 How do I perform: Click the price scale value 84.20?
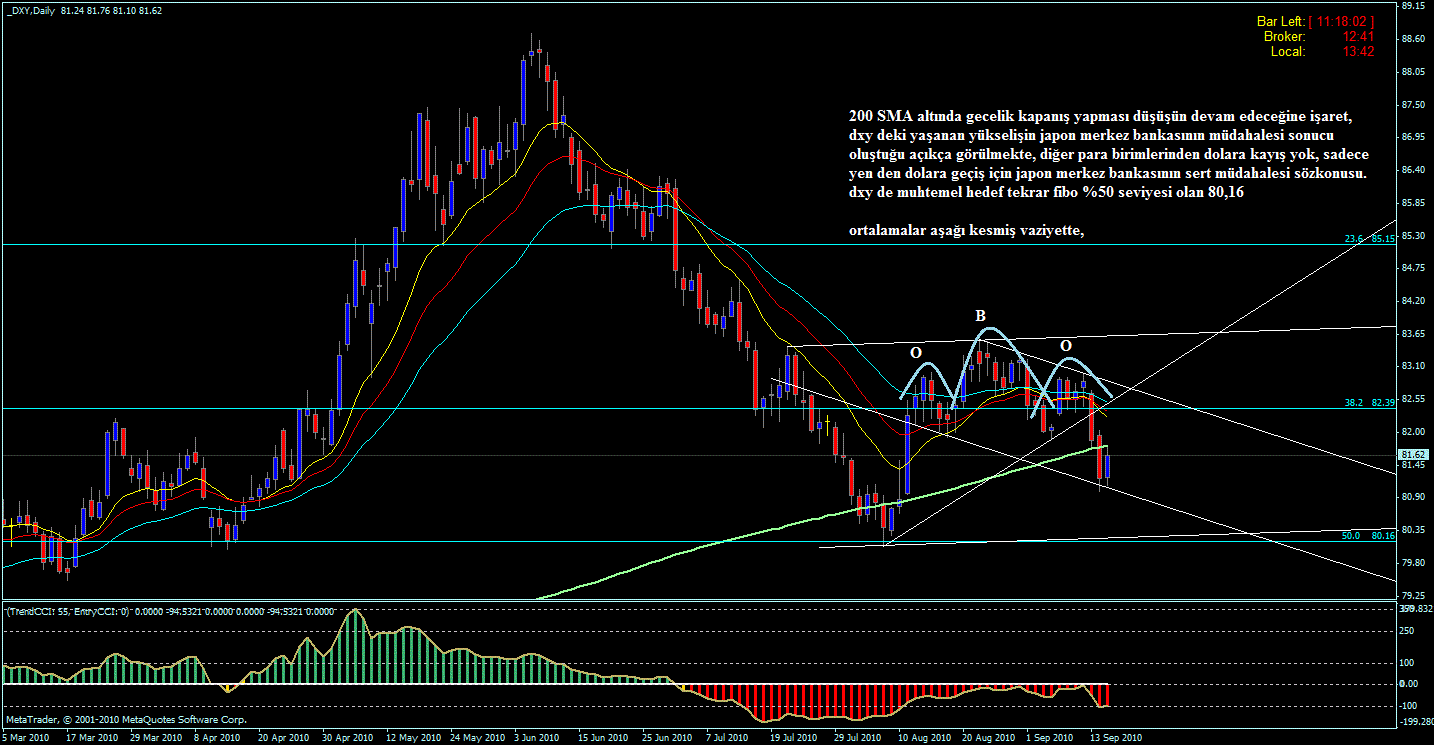tap(1413, 301)
